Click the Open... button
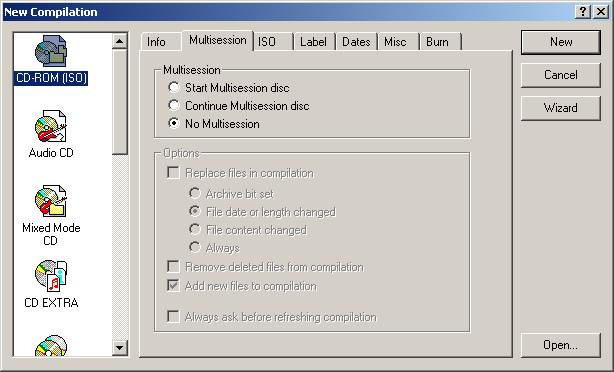 [561, 345]
